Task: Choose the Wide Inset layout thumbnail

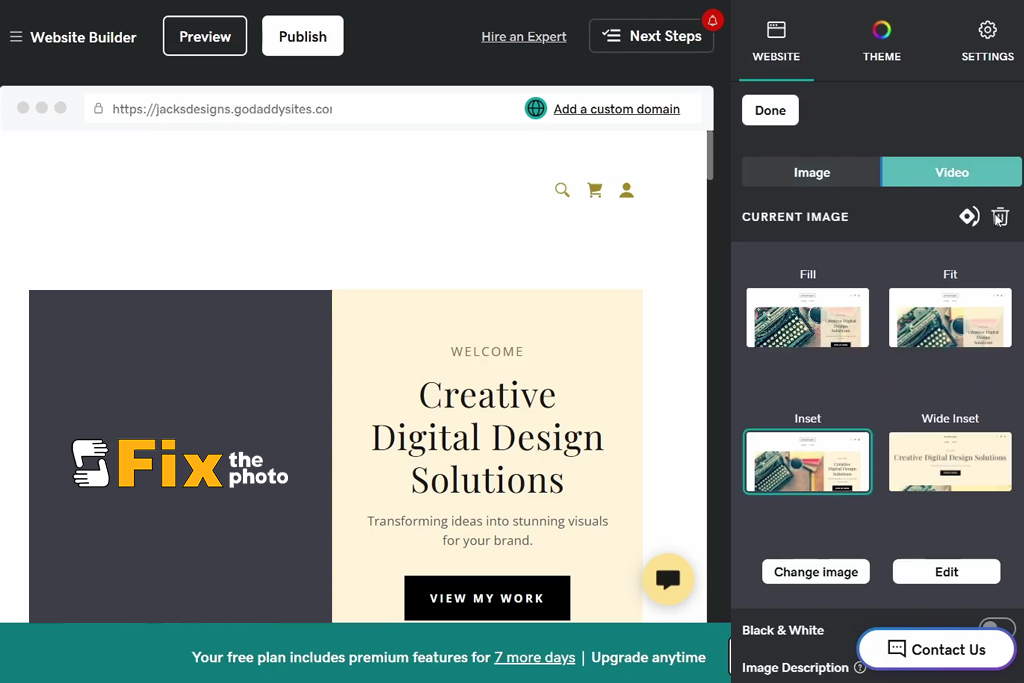Action: tap(950, 462)
